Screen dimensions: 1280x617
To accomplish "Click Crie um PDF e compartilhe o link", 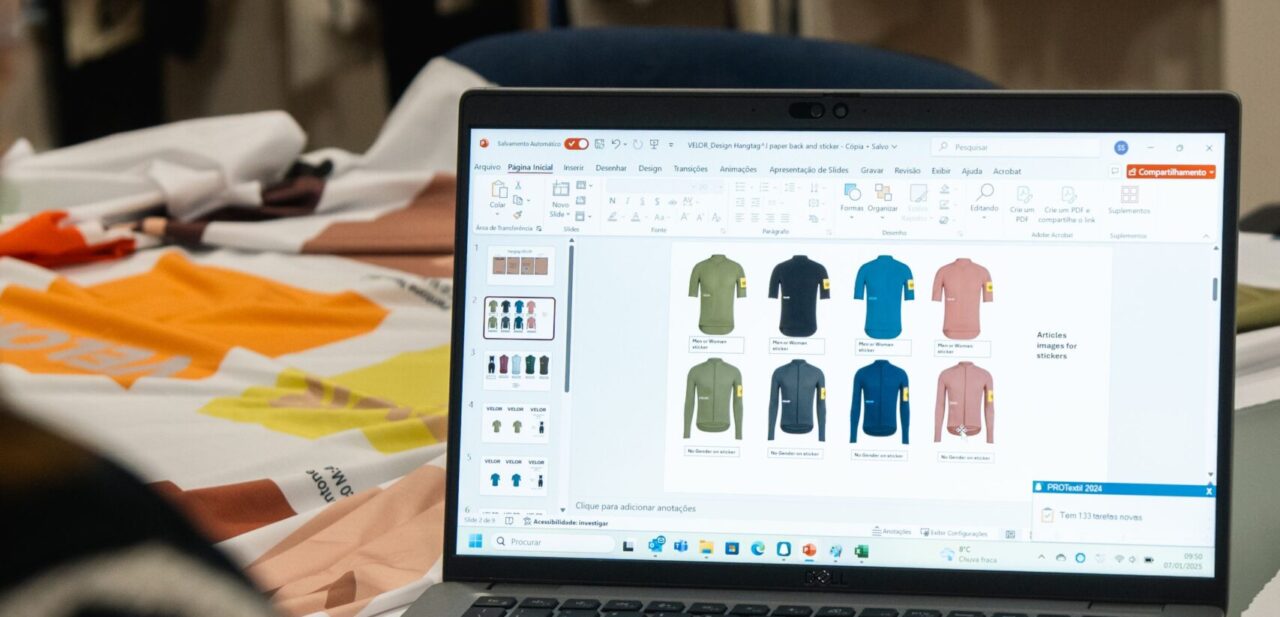I will (x=1068, y=203).
